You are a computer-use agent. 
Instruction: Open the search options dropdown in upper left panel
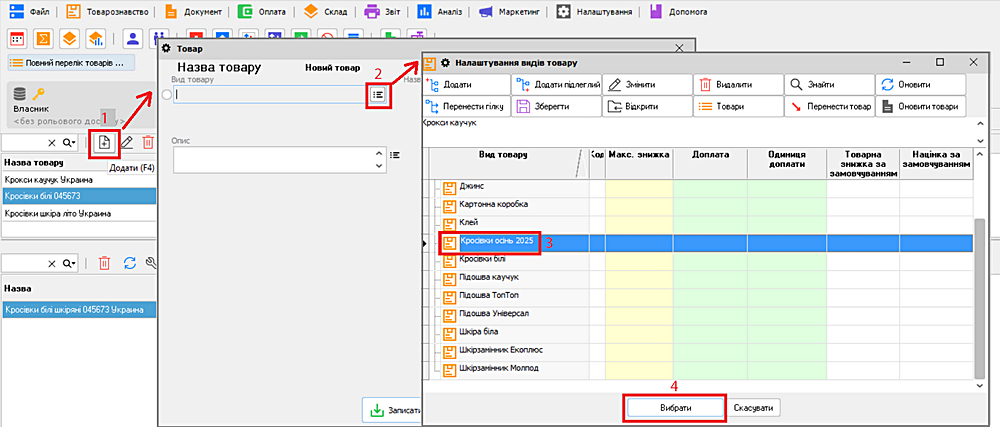[x=70, y=143]
